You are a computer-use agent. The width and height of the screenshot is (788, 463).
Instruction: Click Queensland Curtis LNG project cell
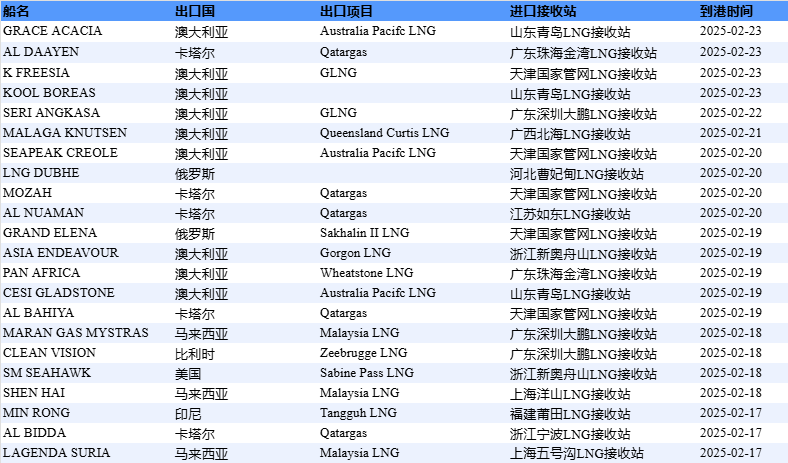pos(384,133)
